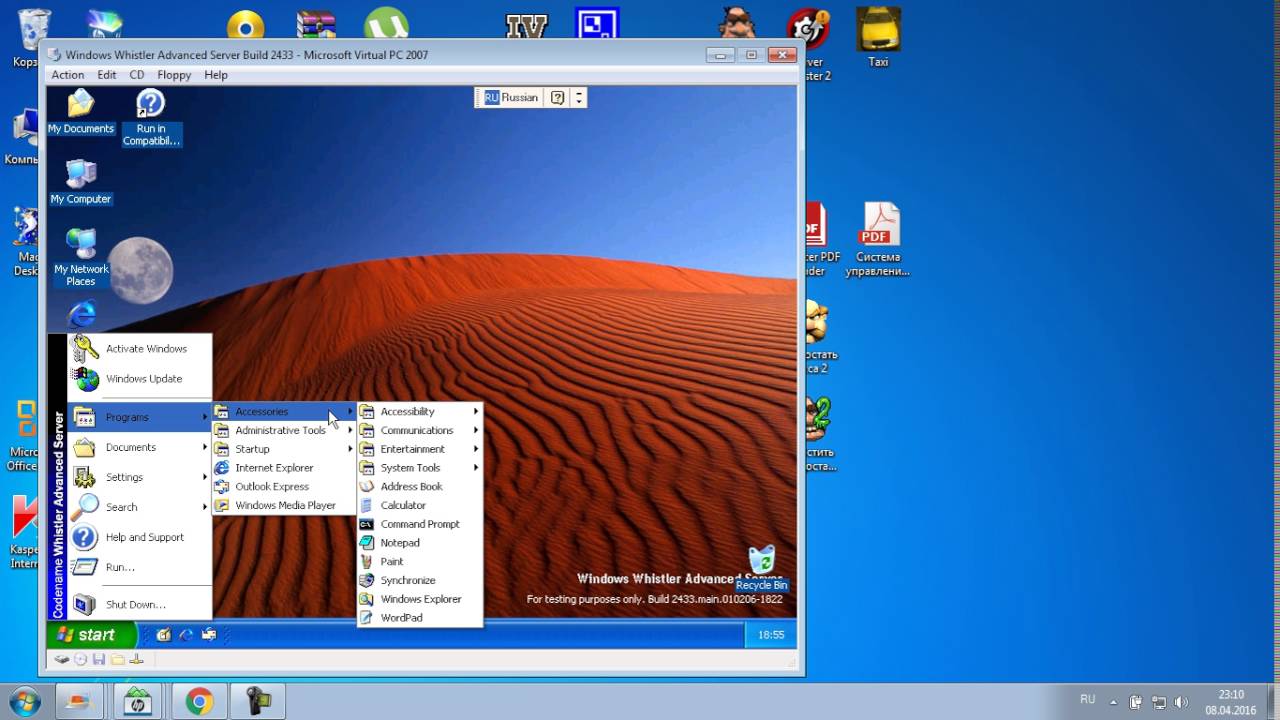
Task: Click host language indicator RU
Action: 1088,700
